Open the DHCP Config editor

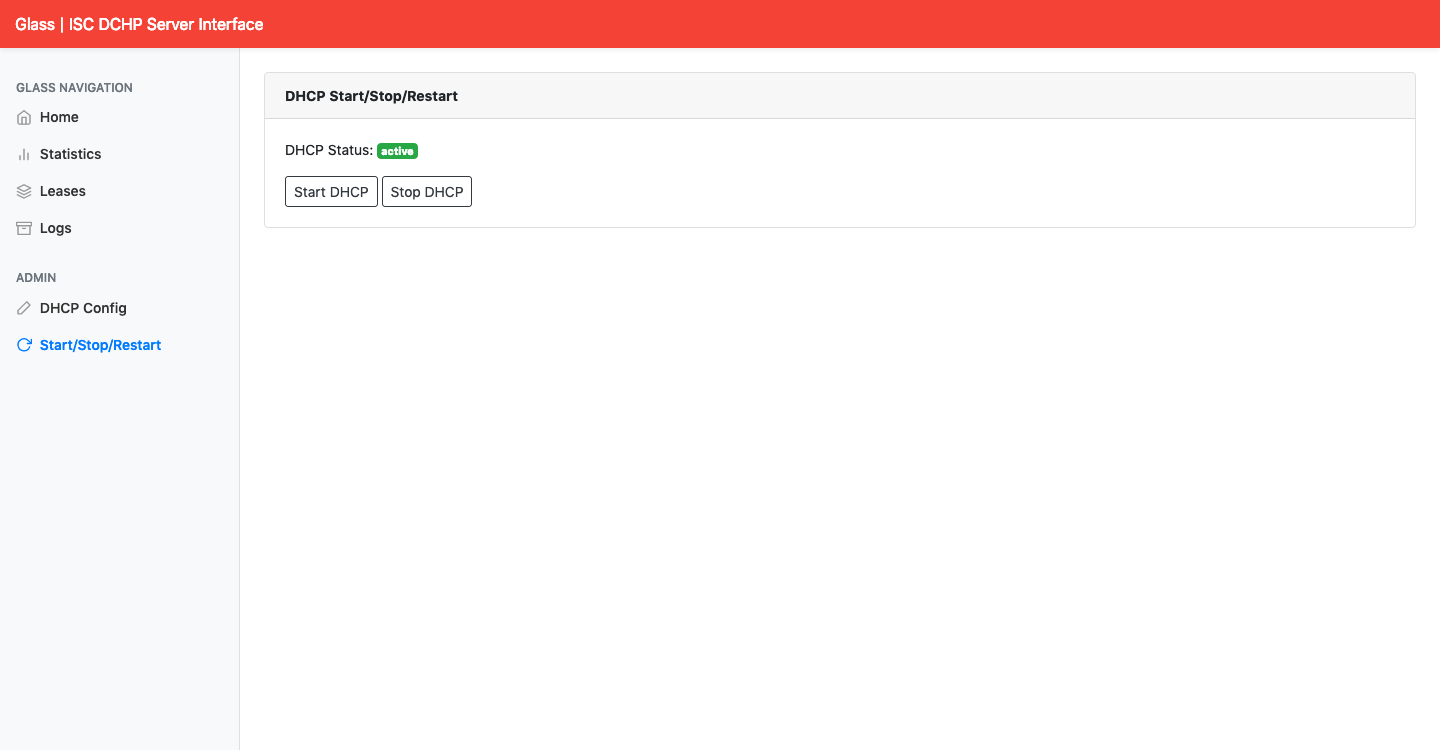pyautogui.click(x=83, y=307)
